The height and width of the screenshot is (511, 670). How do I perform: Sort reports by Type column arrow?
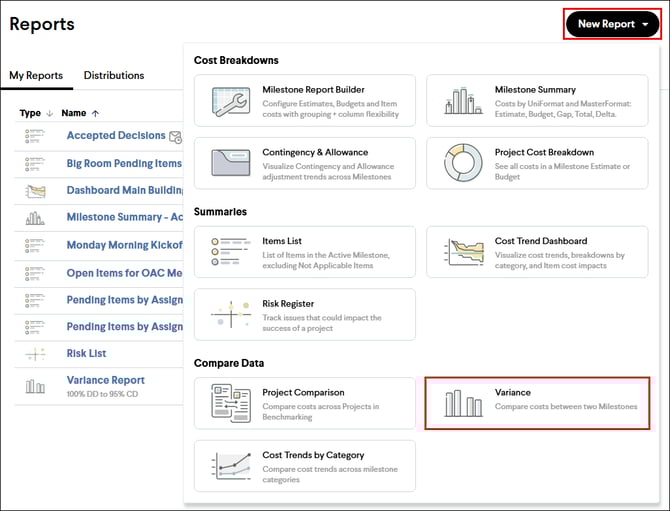50,113
